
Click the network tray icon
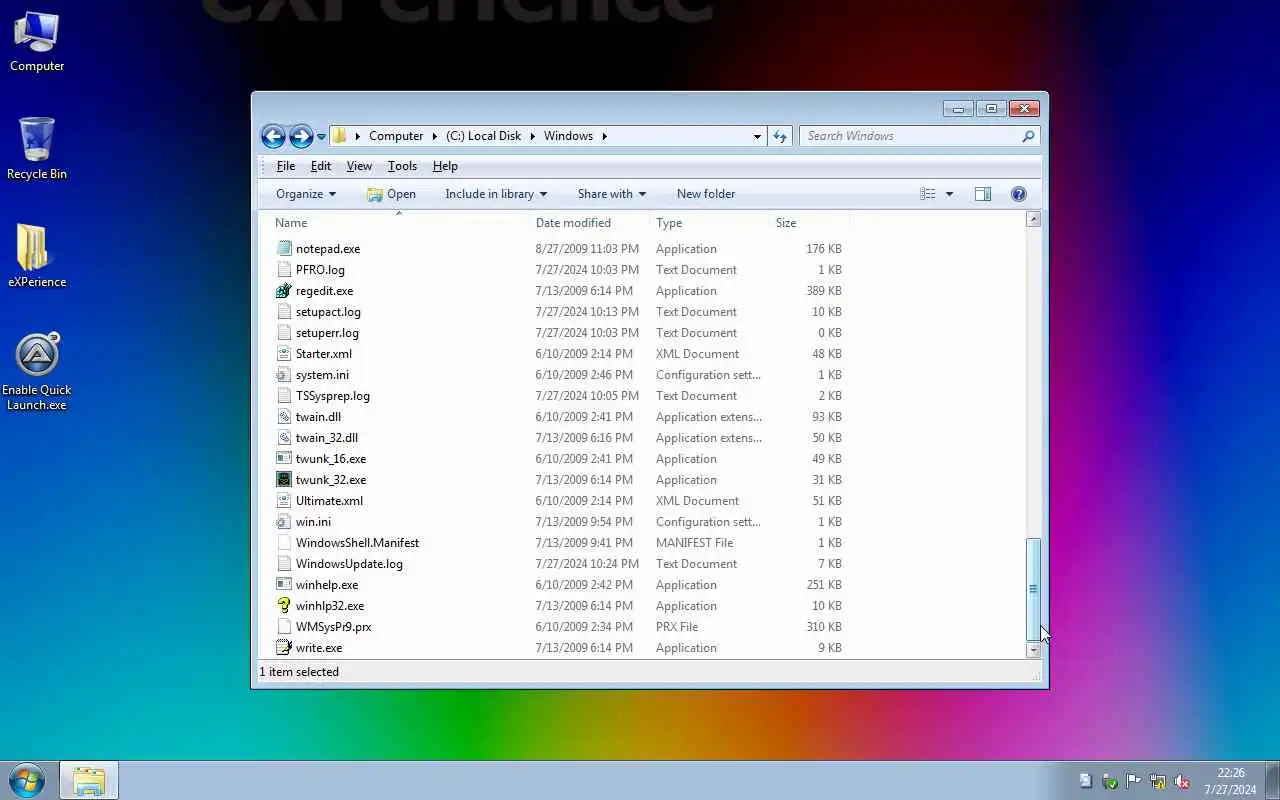click(x=1158, y=781)
